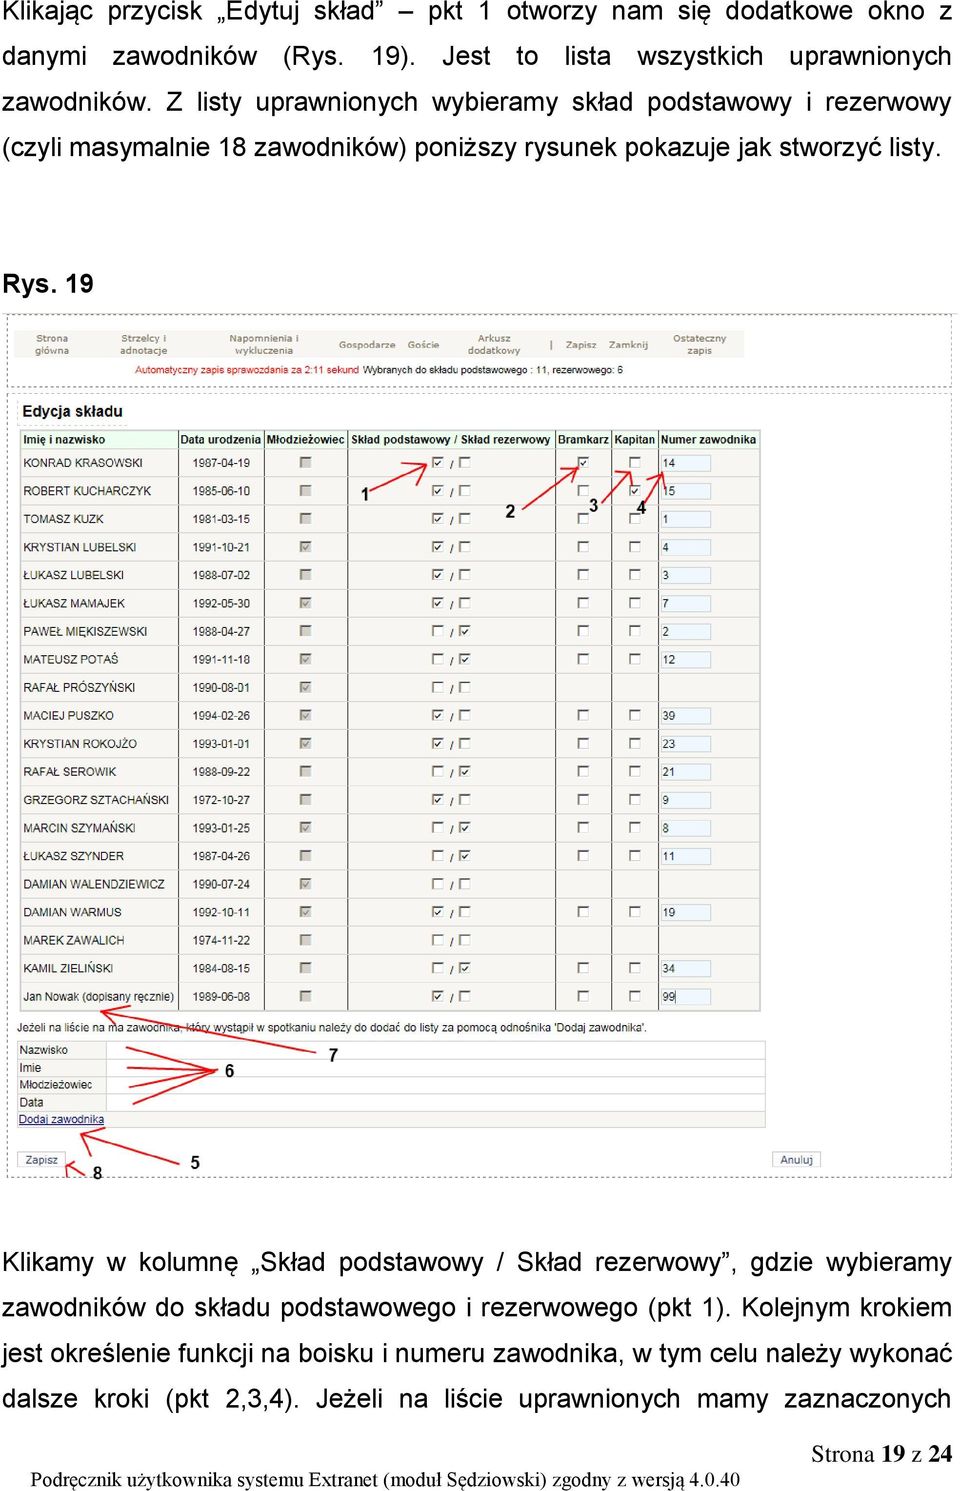
Task: Click the Dodaj zawodnika link
Action: 61,1119
